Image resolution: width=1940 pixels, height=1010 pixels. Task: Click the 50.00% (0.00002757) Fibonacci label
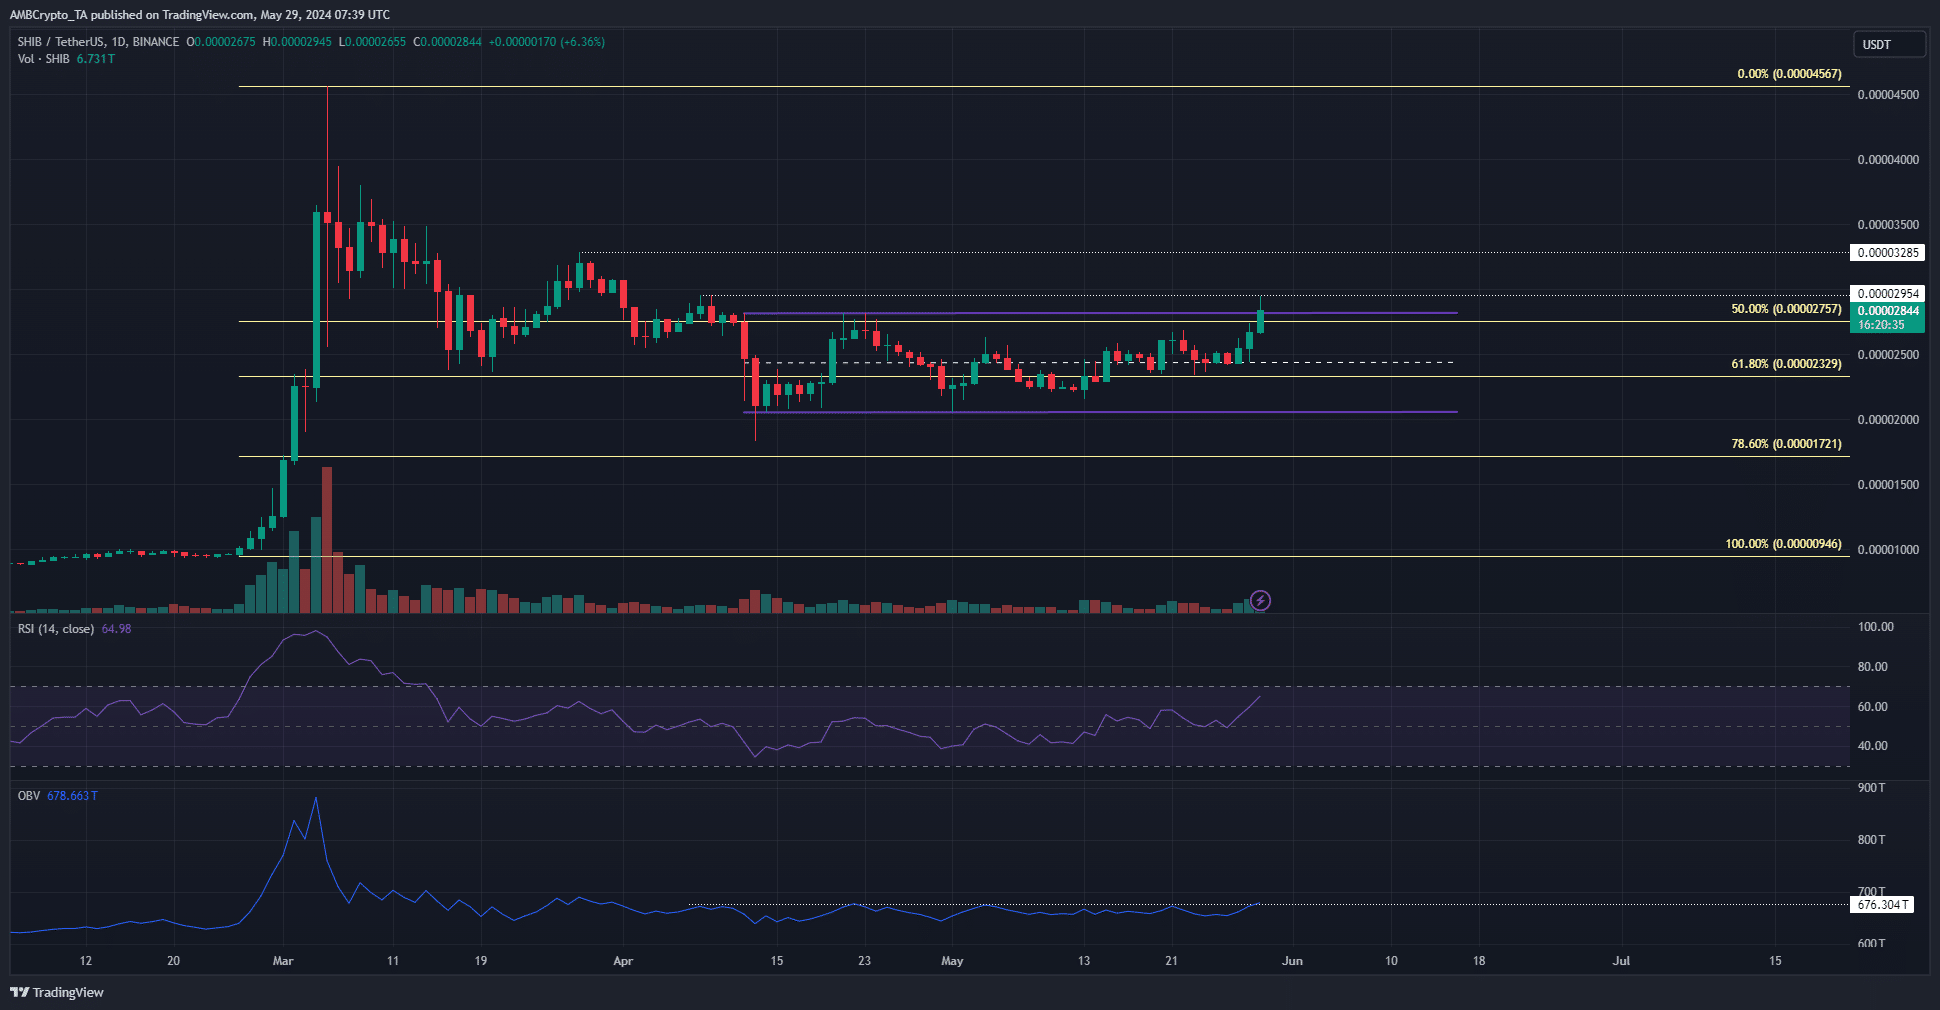[x=1786, y=309]
